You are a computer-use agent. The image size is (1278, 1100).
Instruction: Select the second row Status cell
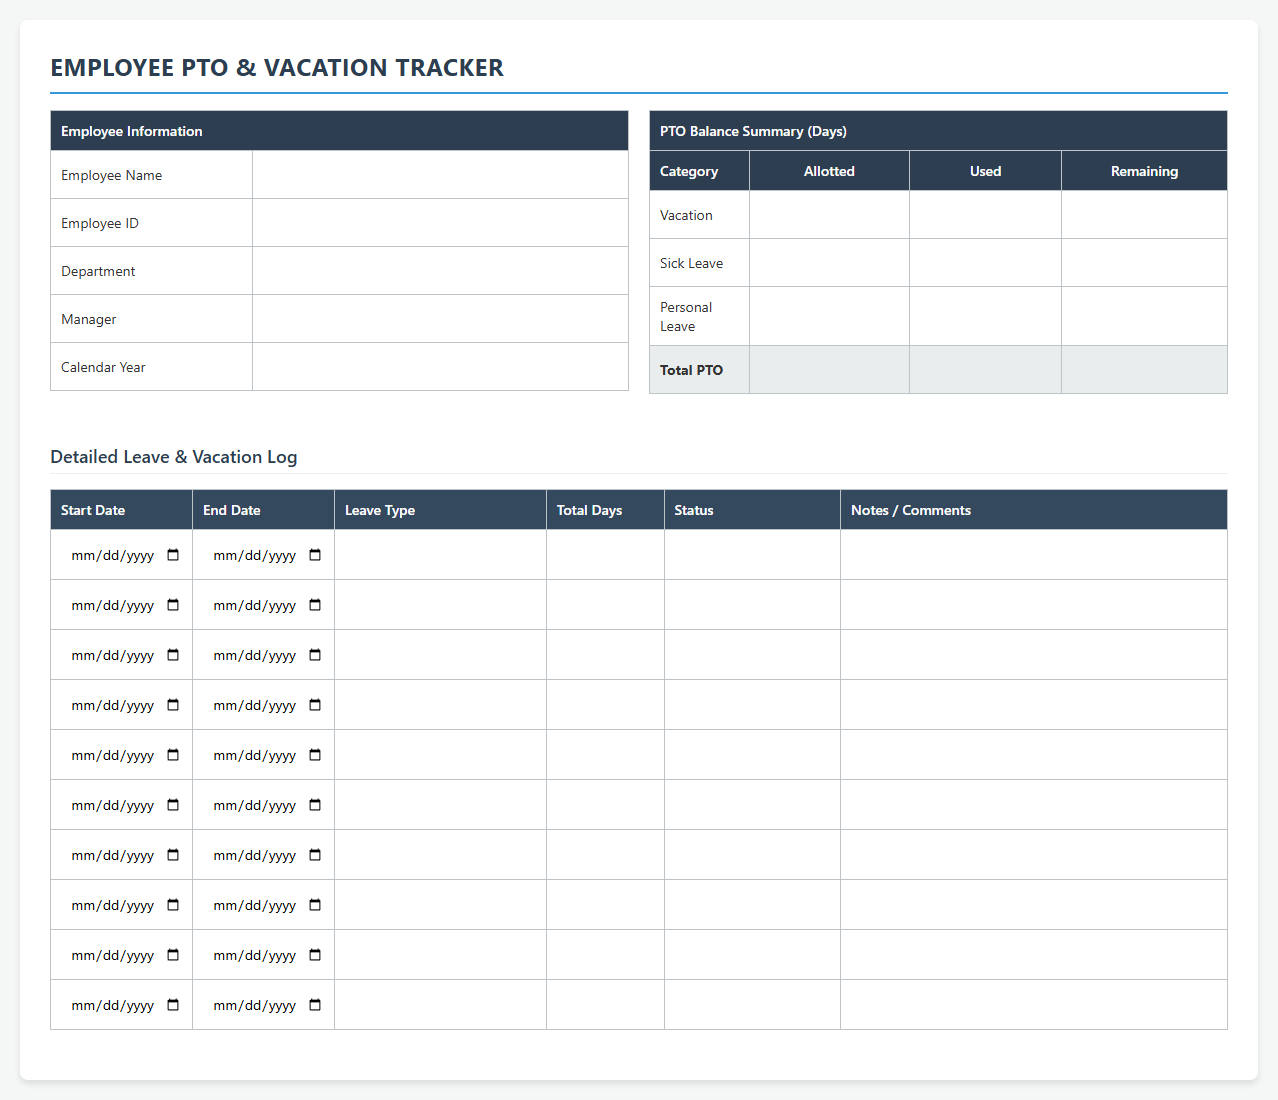752,605
